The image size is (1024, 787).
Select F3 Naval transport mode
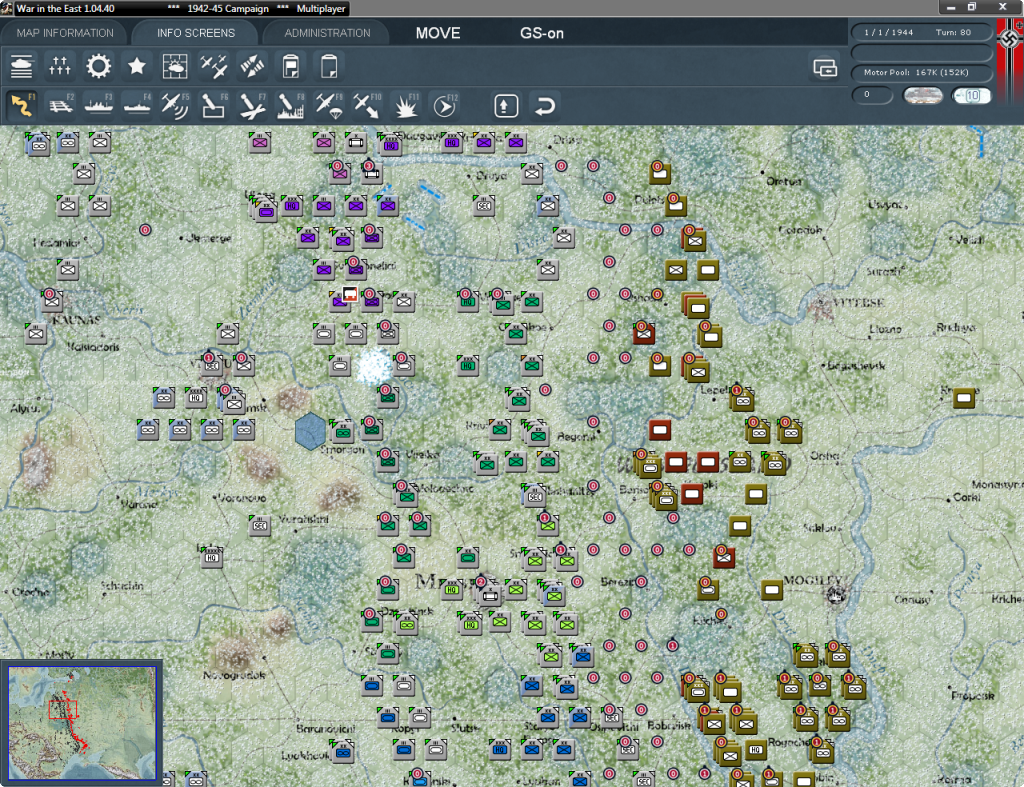99,106
